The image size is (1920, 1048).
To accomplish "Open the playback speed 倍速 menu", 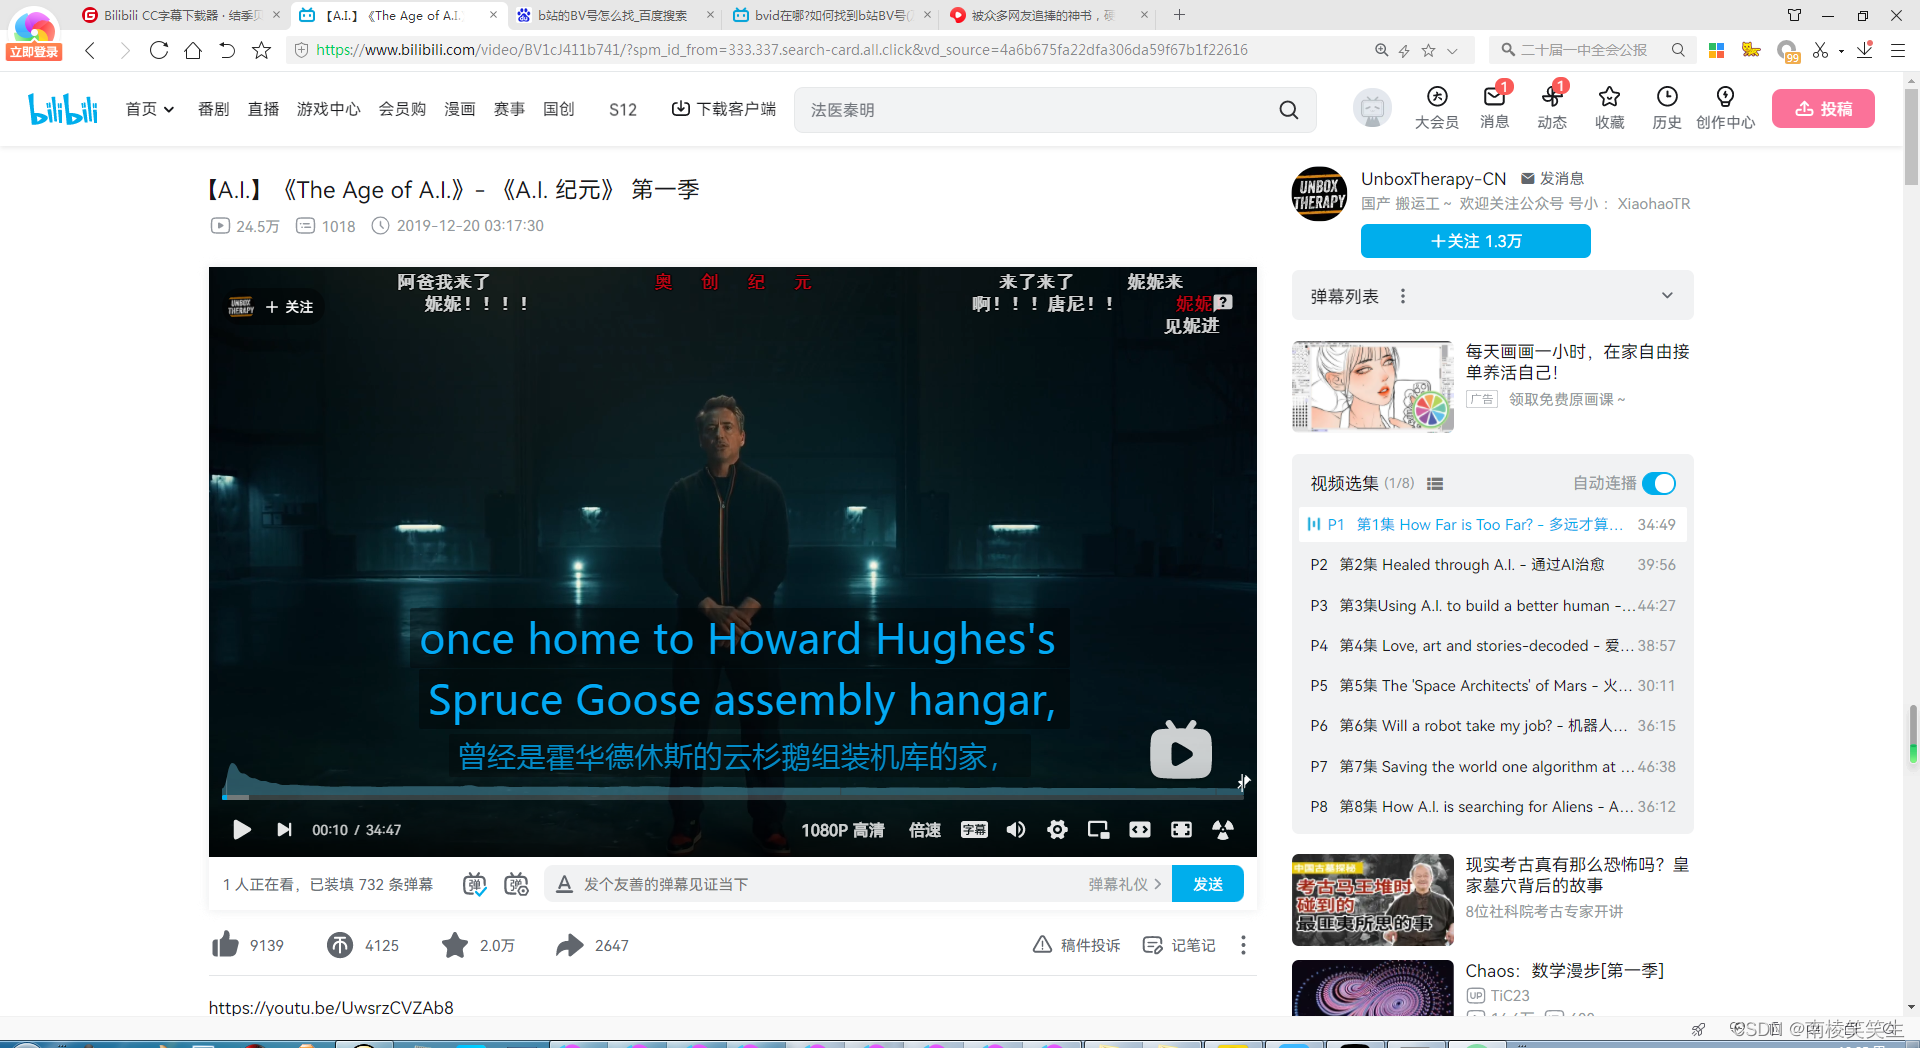I will (x=924, y=830).
